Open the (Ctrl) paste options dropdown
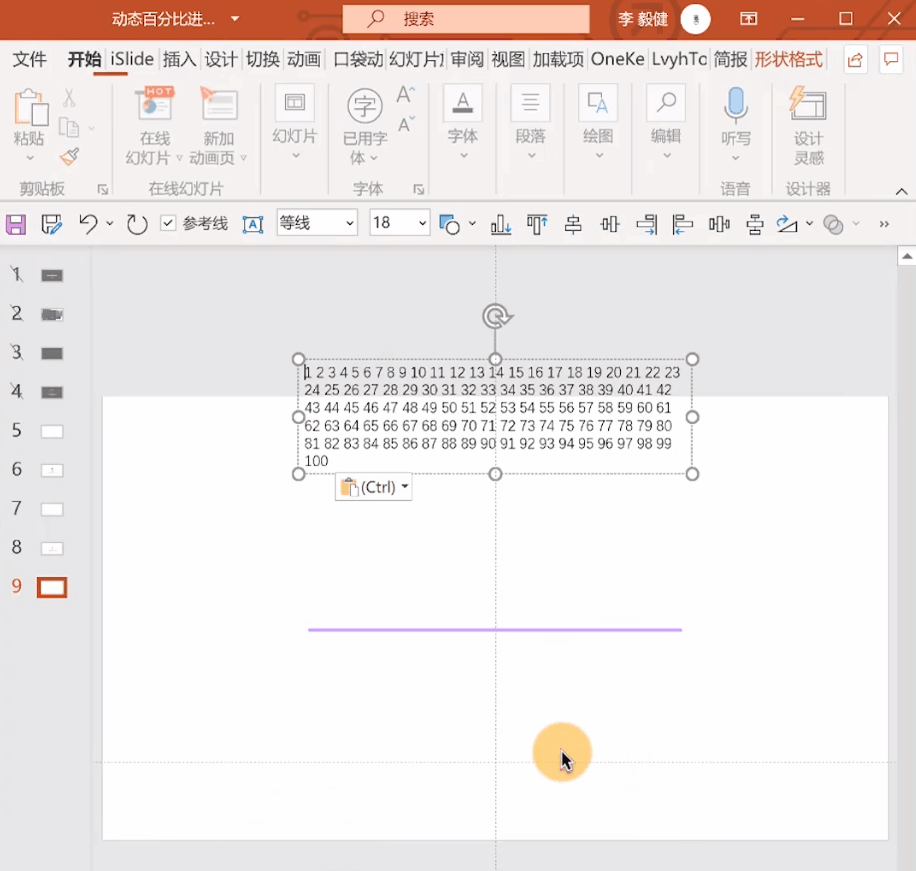 pos(374,487)
